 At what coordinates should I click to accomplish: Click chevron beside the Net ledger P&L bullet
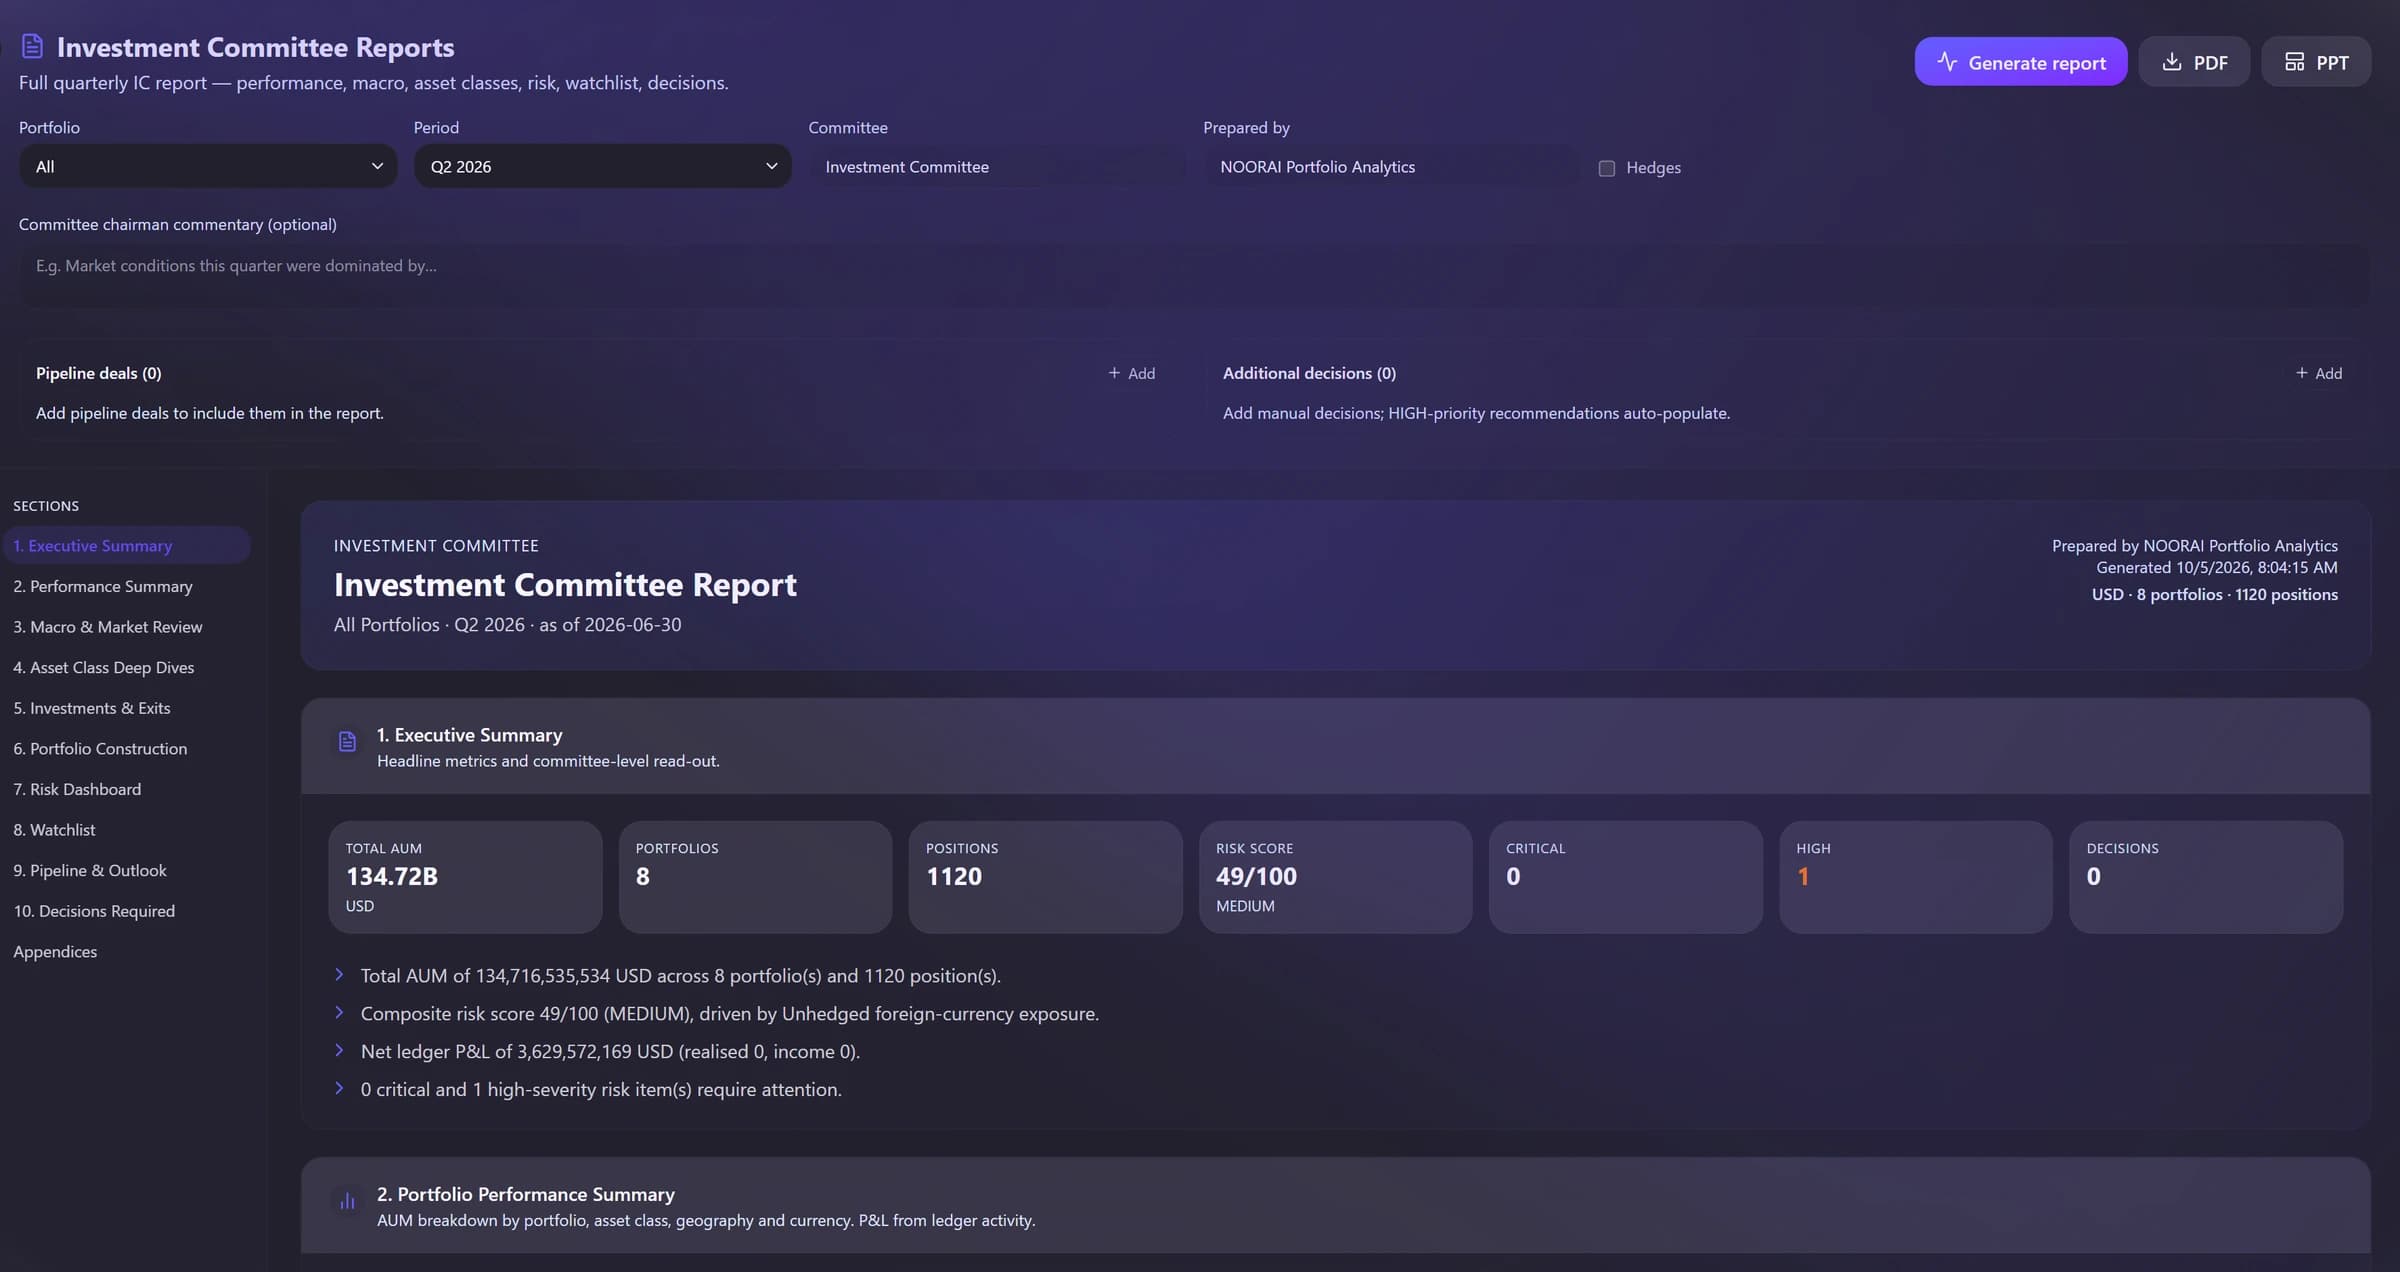point(339,1050)
